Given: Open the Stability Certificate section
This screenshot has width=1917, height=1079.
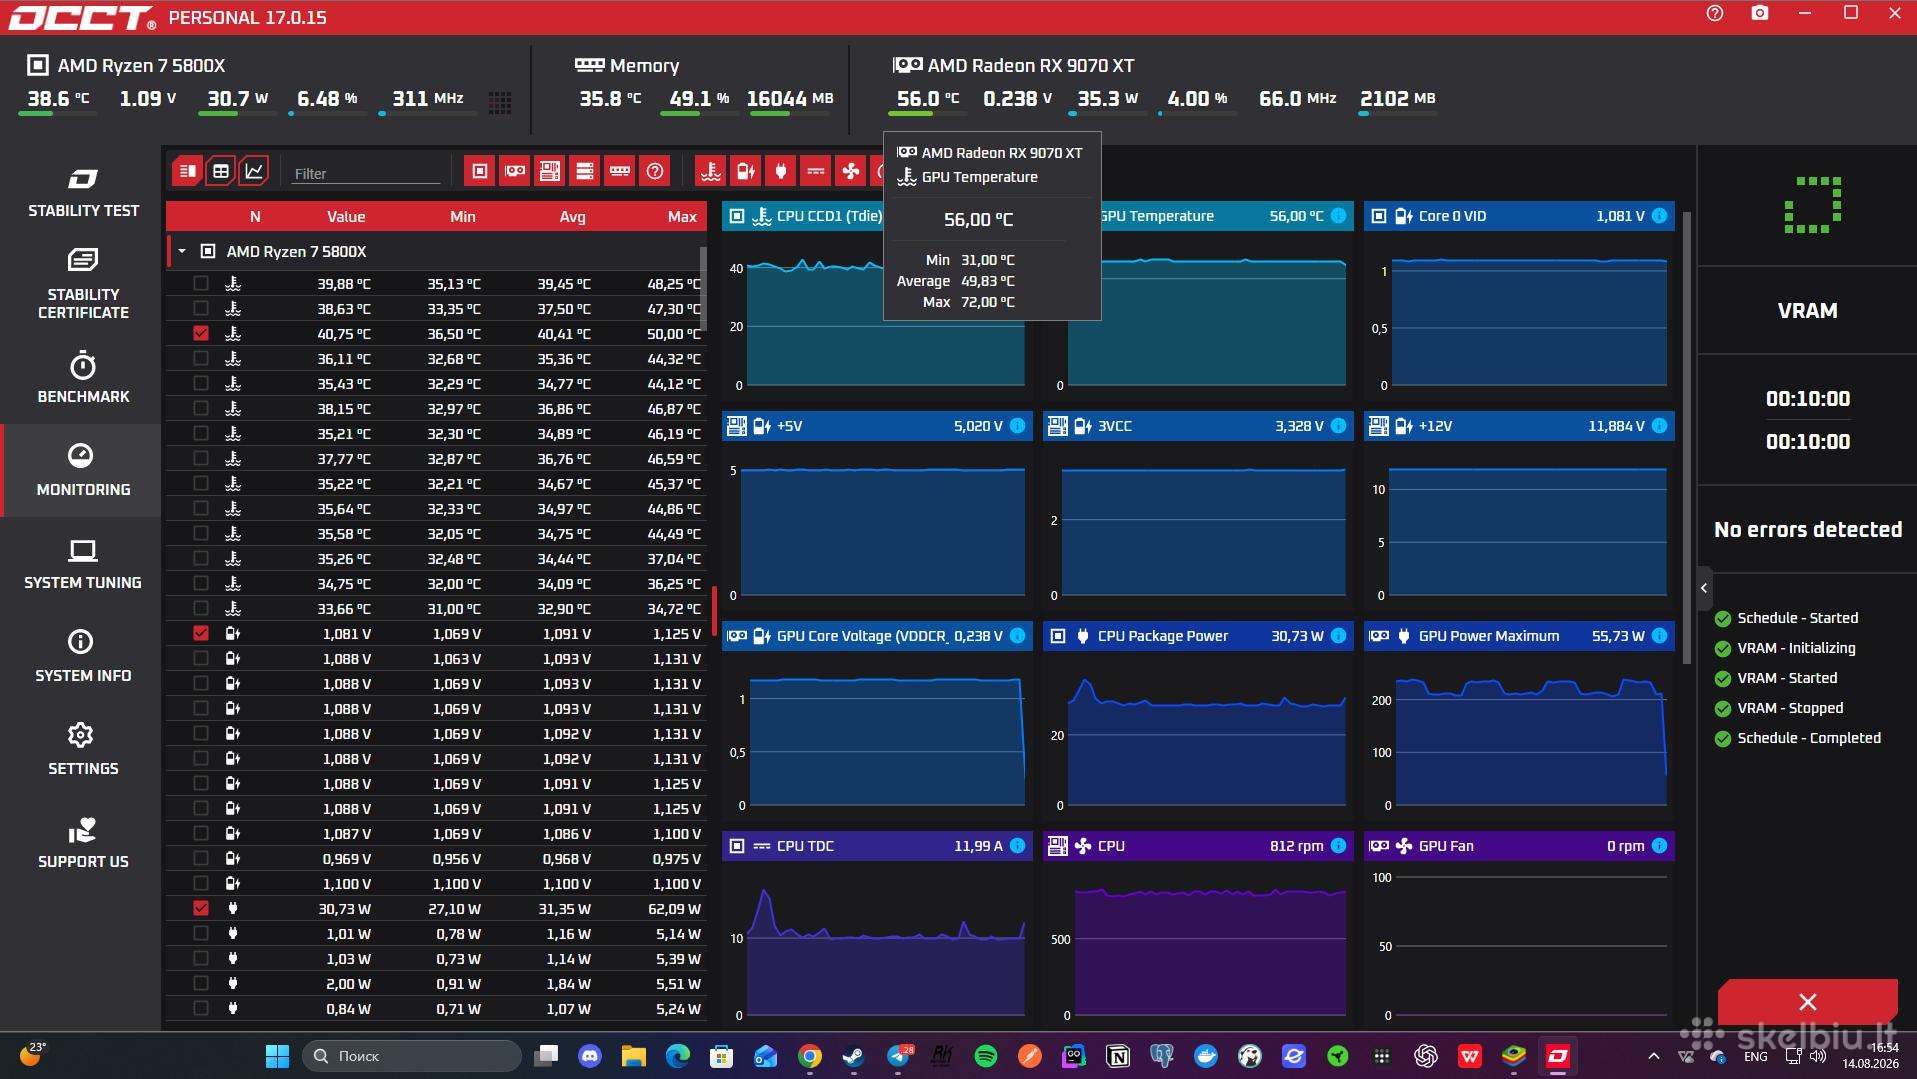Looking at the screenshot, I should pos(83,284).
